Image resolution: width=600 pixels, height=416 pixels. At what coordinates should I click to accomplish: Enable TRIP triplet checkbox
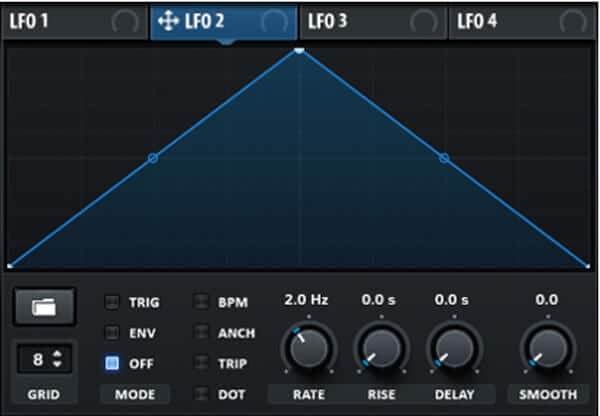(201, 363)
